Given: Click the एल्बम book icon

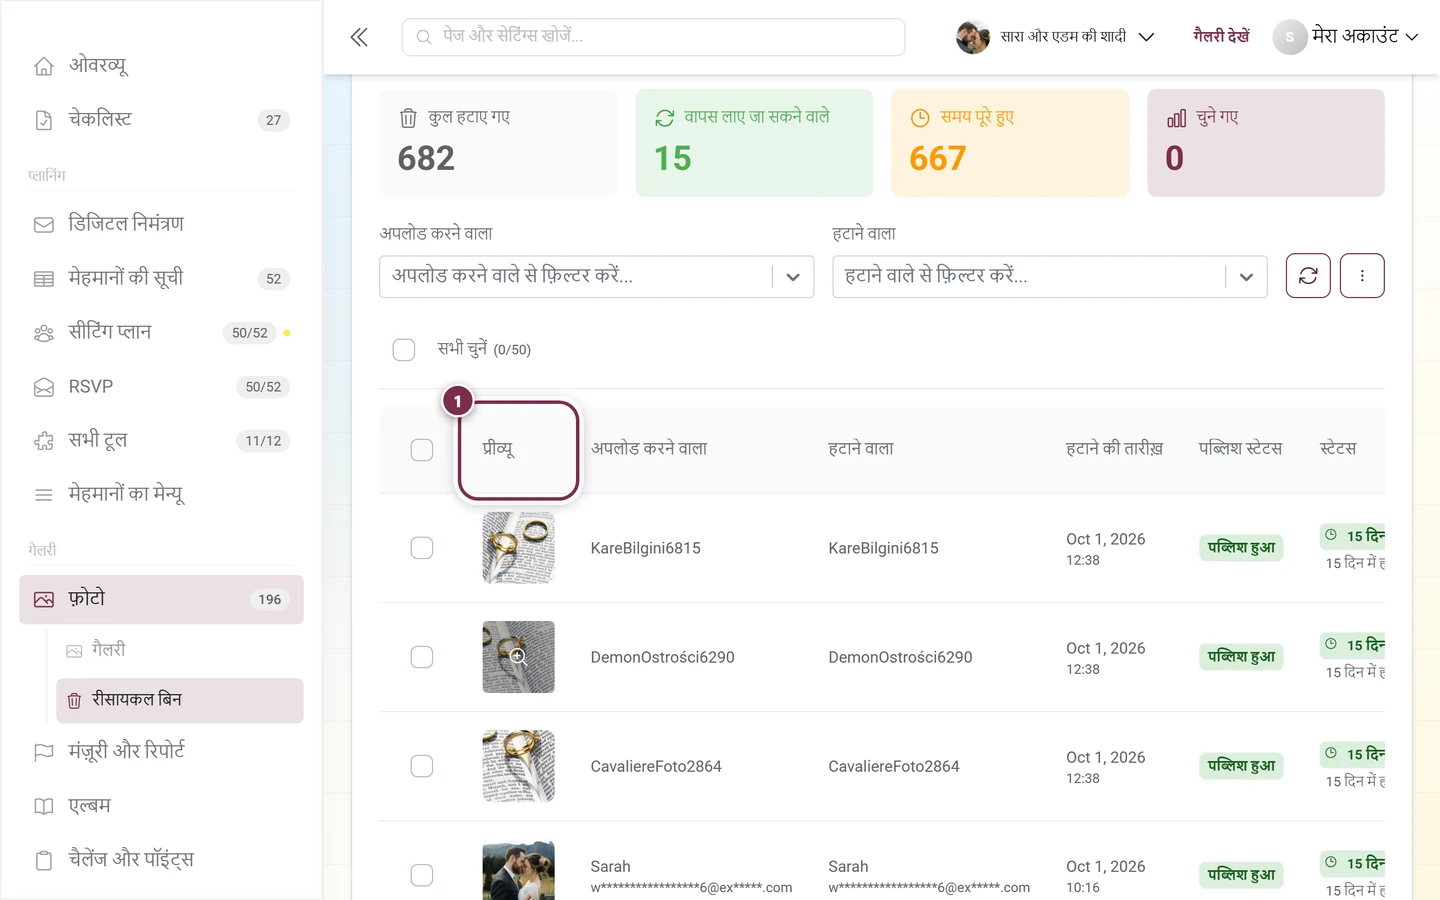Looking at the screenshot, I should coord(44,806).
